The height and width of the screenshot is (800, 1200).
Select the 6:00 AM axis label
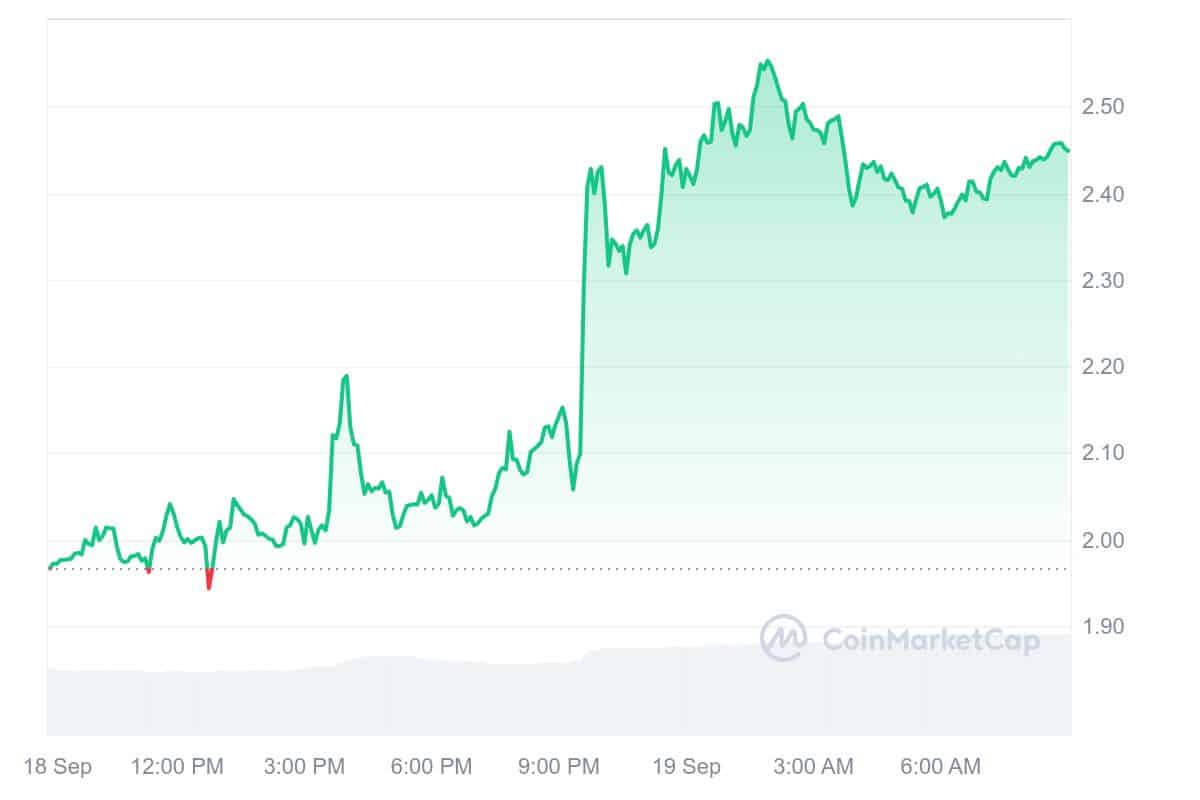click(939, 767)
